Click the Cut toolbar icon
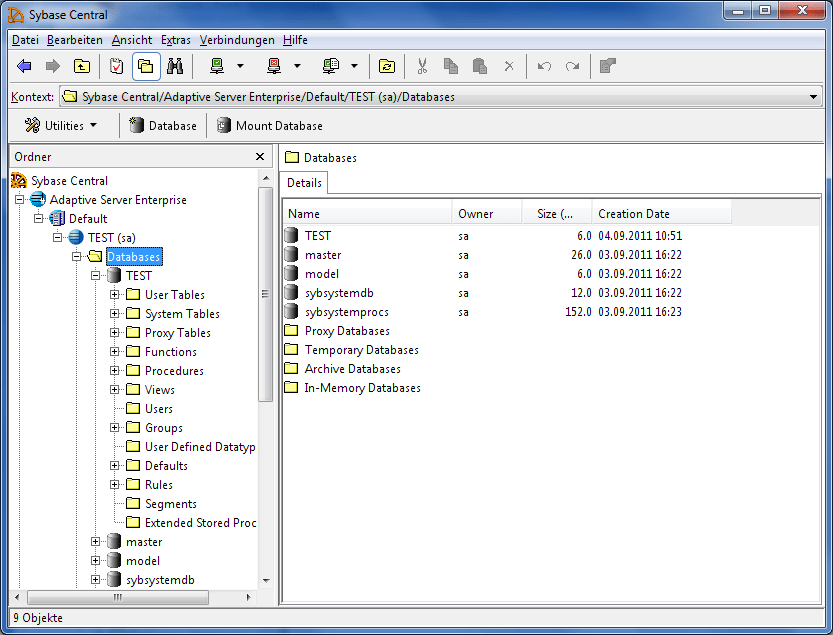 [422, 66]
